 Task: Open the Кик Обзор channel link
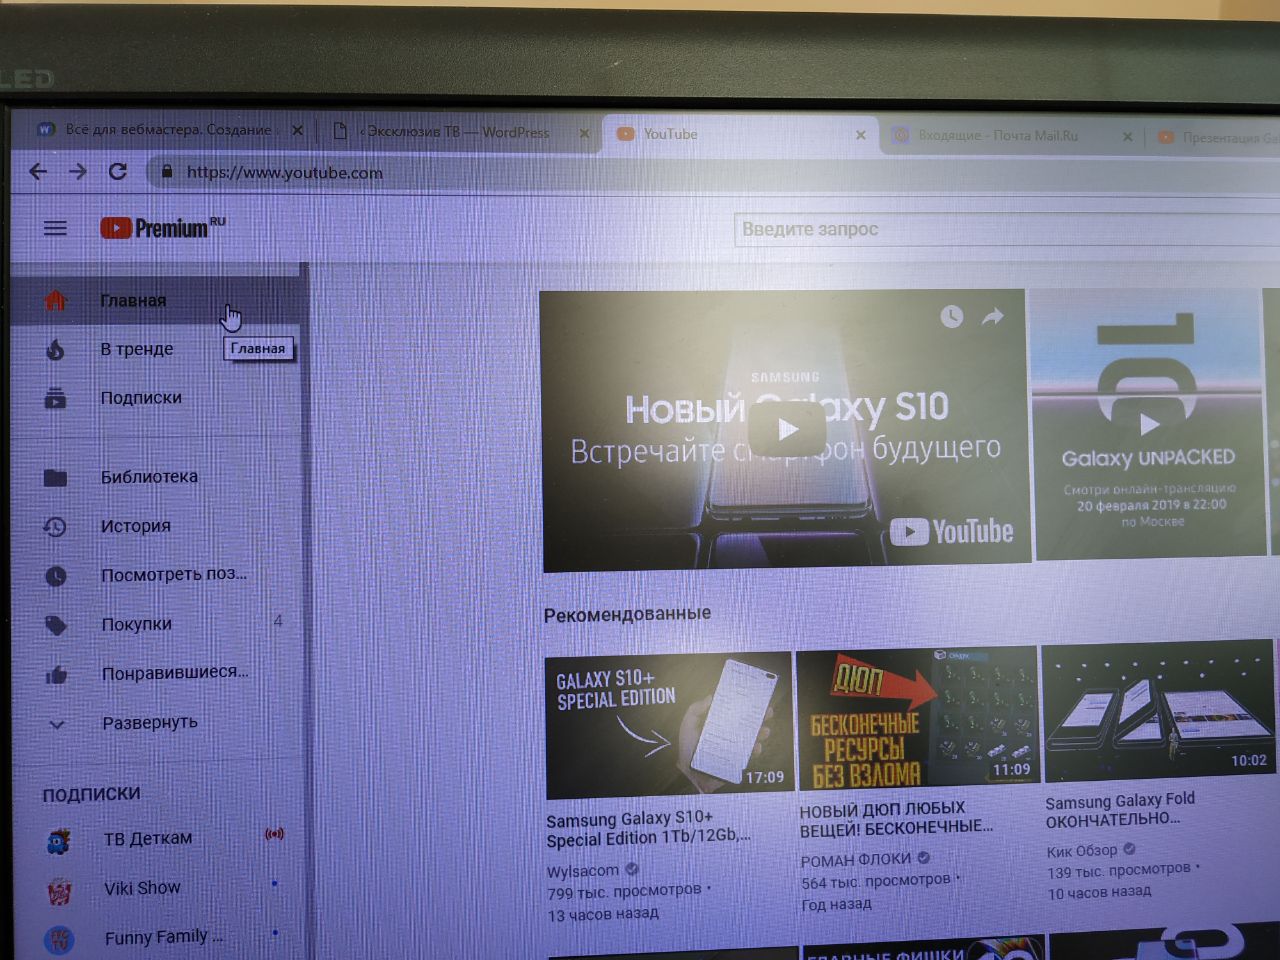tap(1082, 851)
